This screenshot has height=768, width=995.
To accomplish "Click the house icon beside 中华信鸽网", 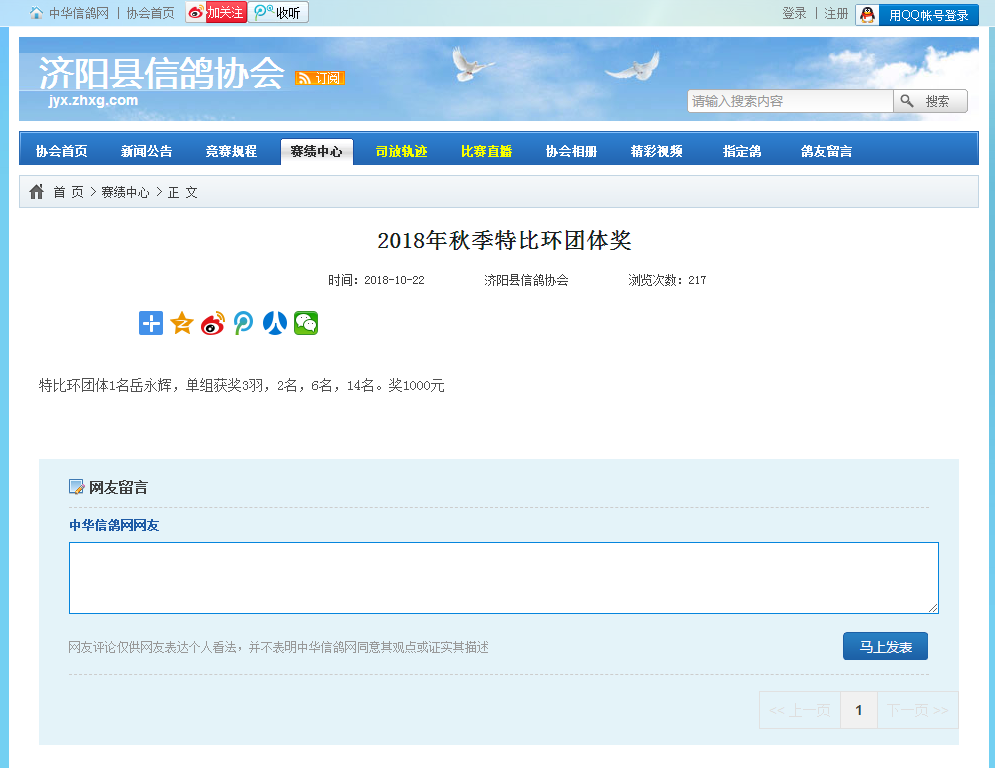I will pos(37,13).
